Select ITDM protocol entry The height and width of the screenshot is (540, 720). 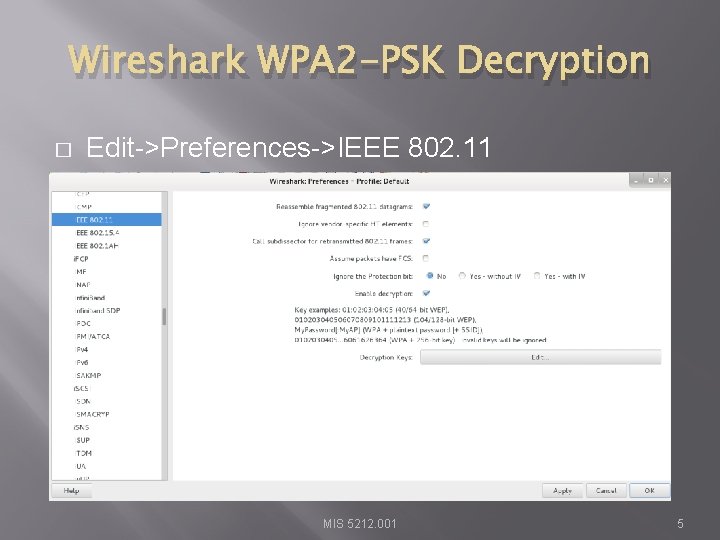[x=107, y=453]
